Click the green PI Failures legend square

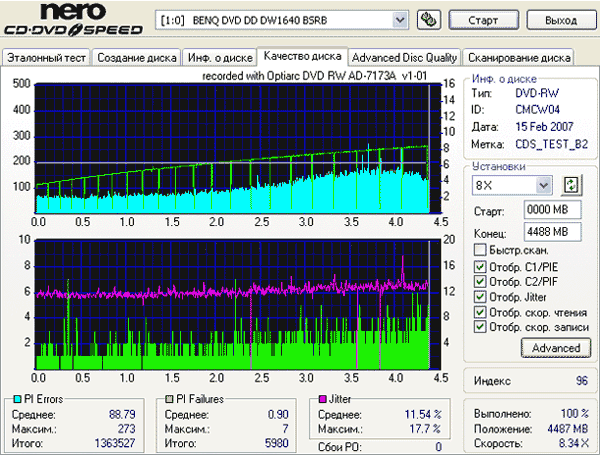pyautogui.click(x=170, y=399)
